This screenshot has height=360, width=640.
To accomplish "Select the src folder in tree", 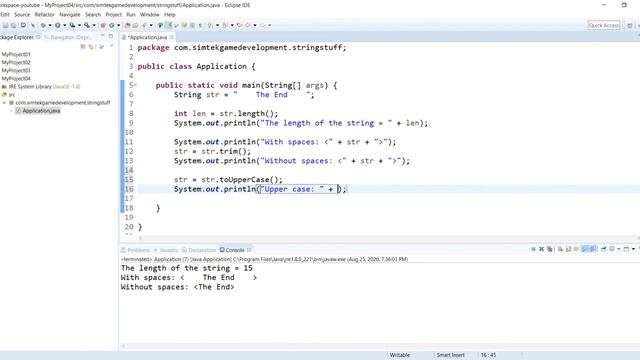I will pos(9,95).
